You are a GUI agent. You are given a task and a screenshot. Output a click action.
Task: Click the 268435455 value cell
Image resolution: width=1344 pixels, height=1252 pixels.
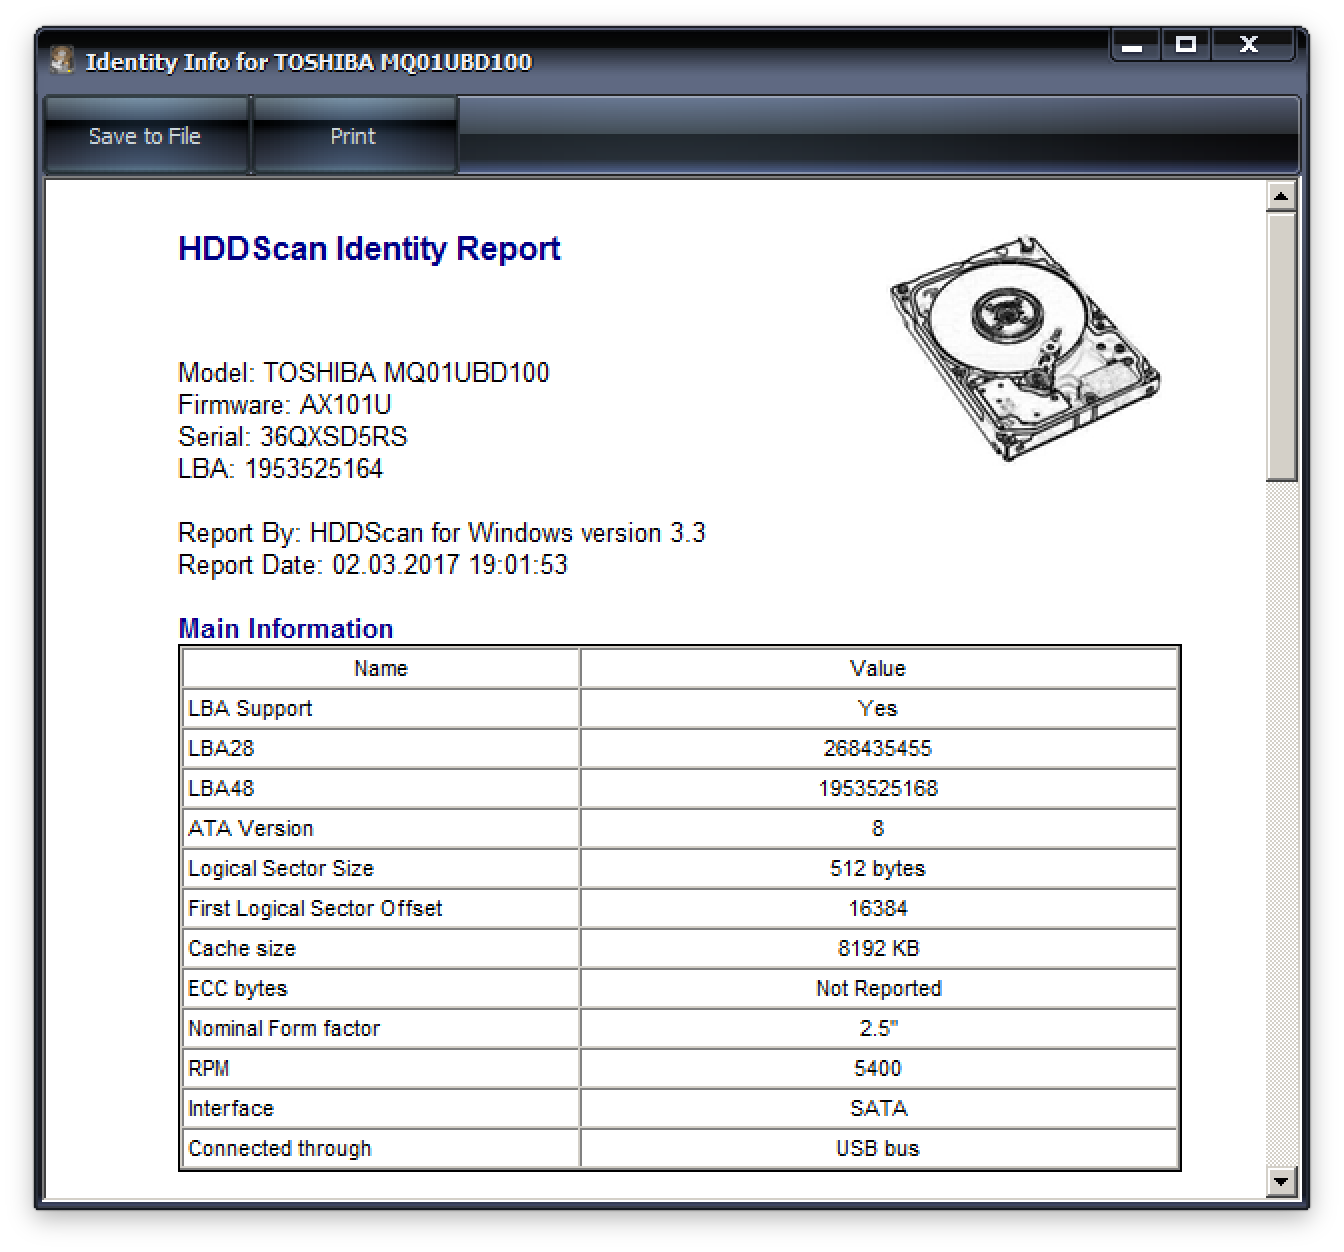[x=878, y=748]
